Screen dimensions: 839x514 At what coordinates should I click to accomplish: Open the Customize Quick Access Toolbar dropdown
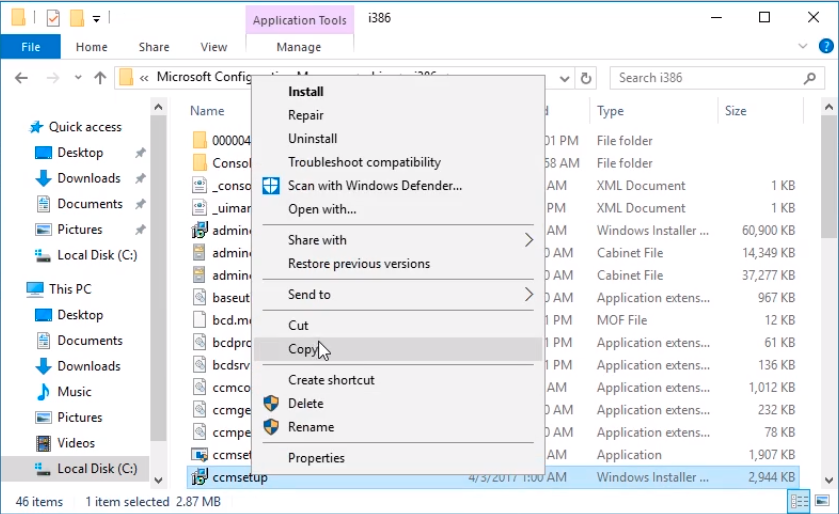(96, 19)
